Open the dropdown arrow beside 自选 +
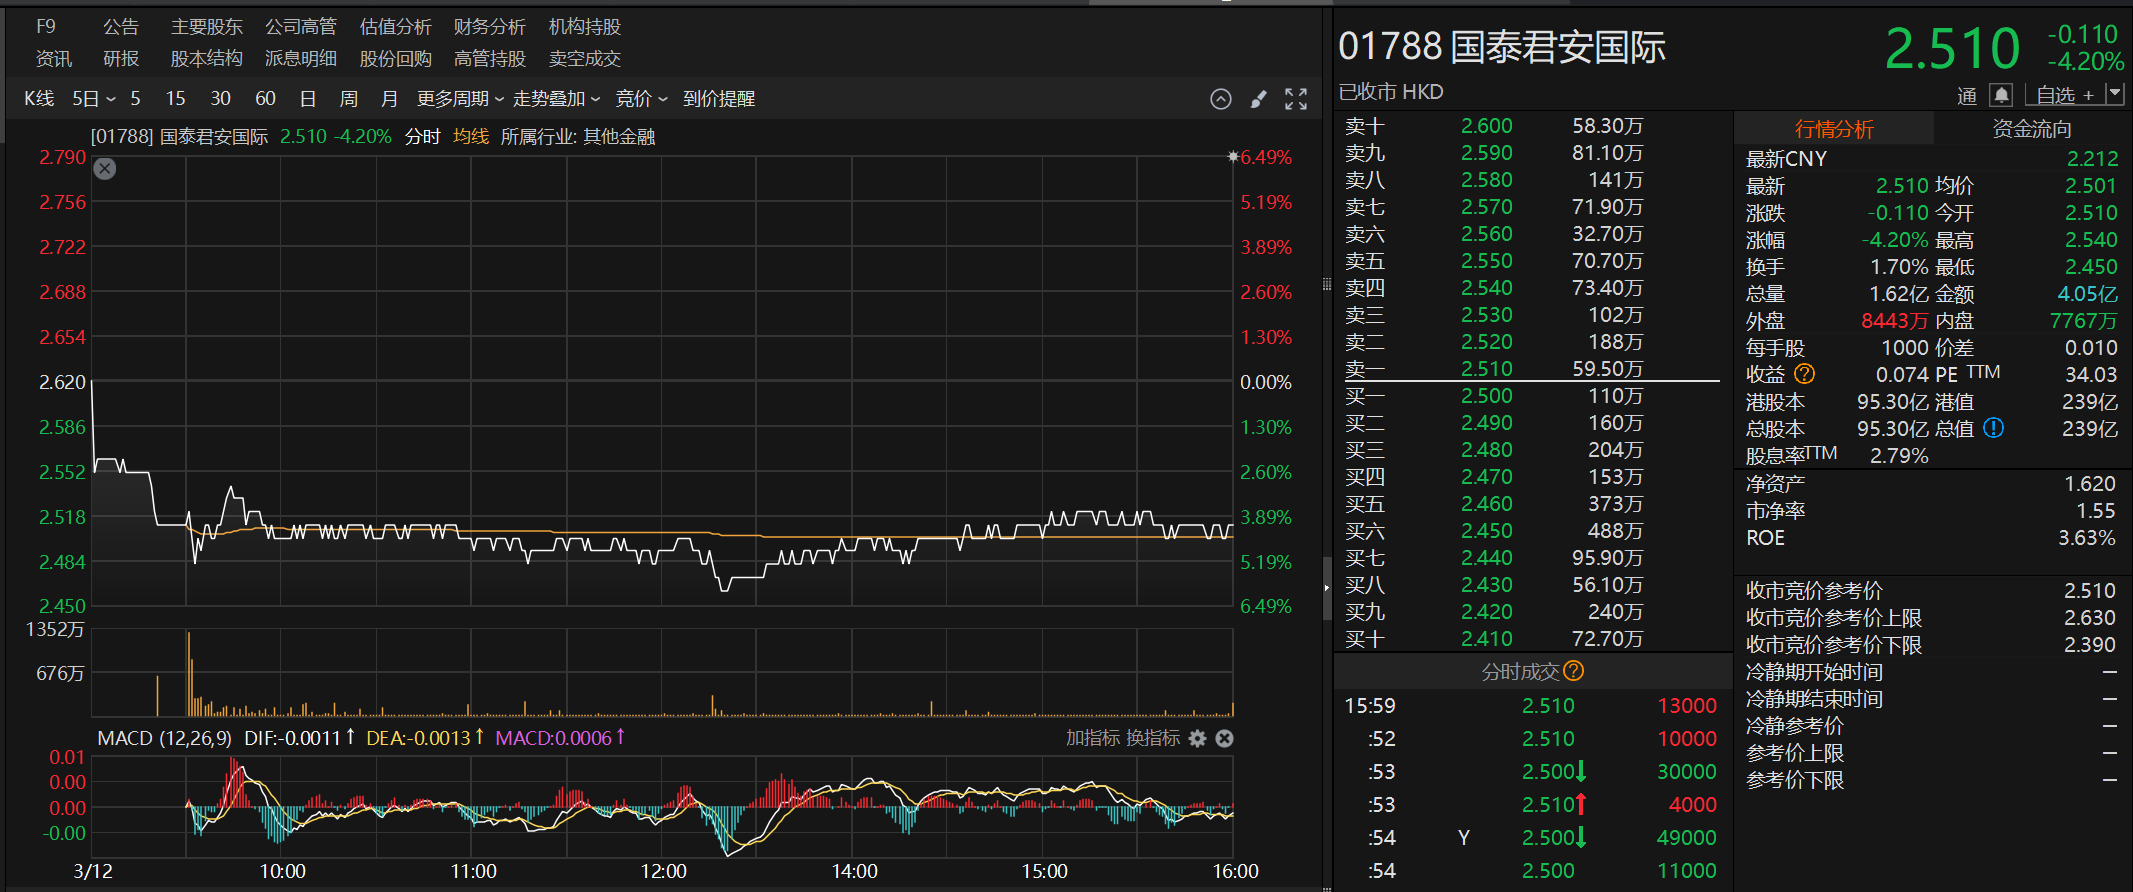This screenshot has width=2133, height=892. (x=2114, y=94)
